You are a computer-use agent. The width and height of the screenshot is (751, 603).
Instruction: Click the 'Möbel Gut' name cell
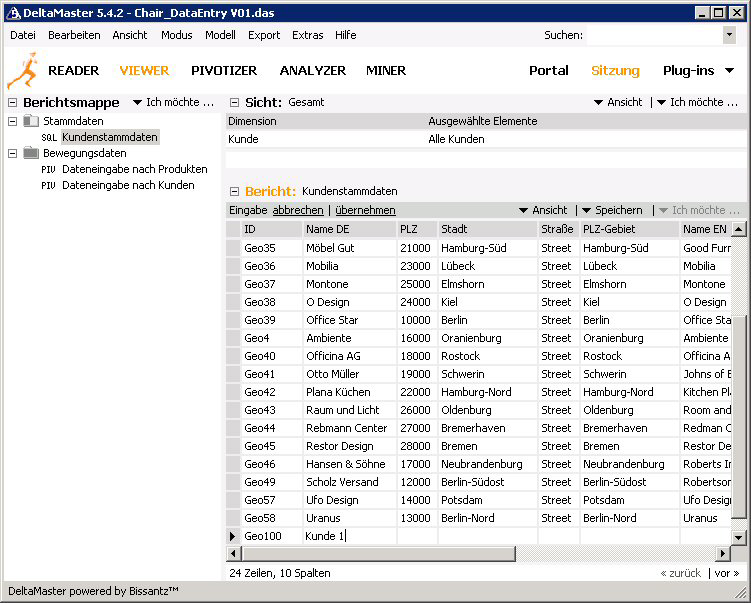point(350,248)
